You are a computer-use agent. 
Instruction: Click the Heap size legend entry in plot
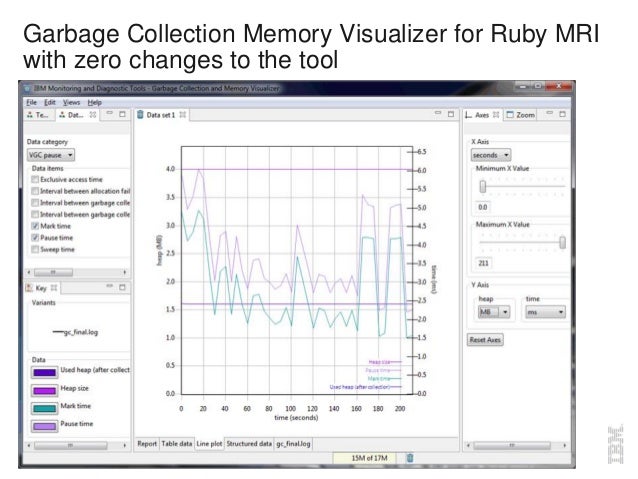click(x=385, y=362)
